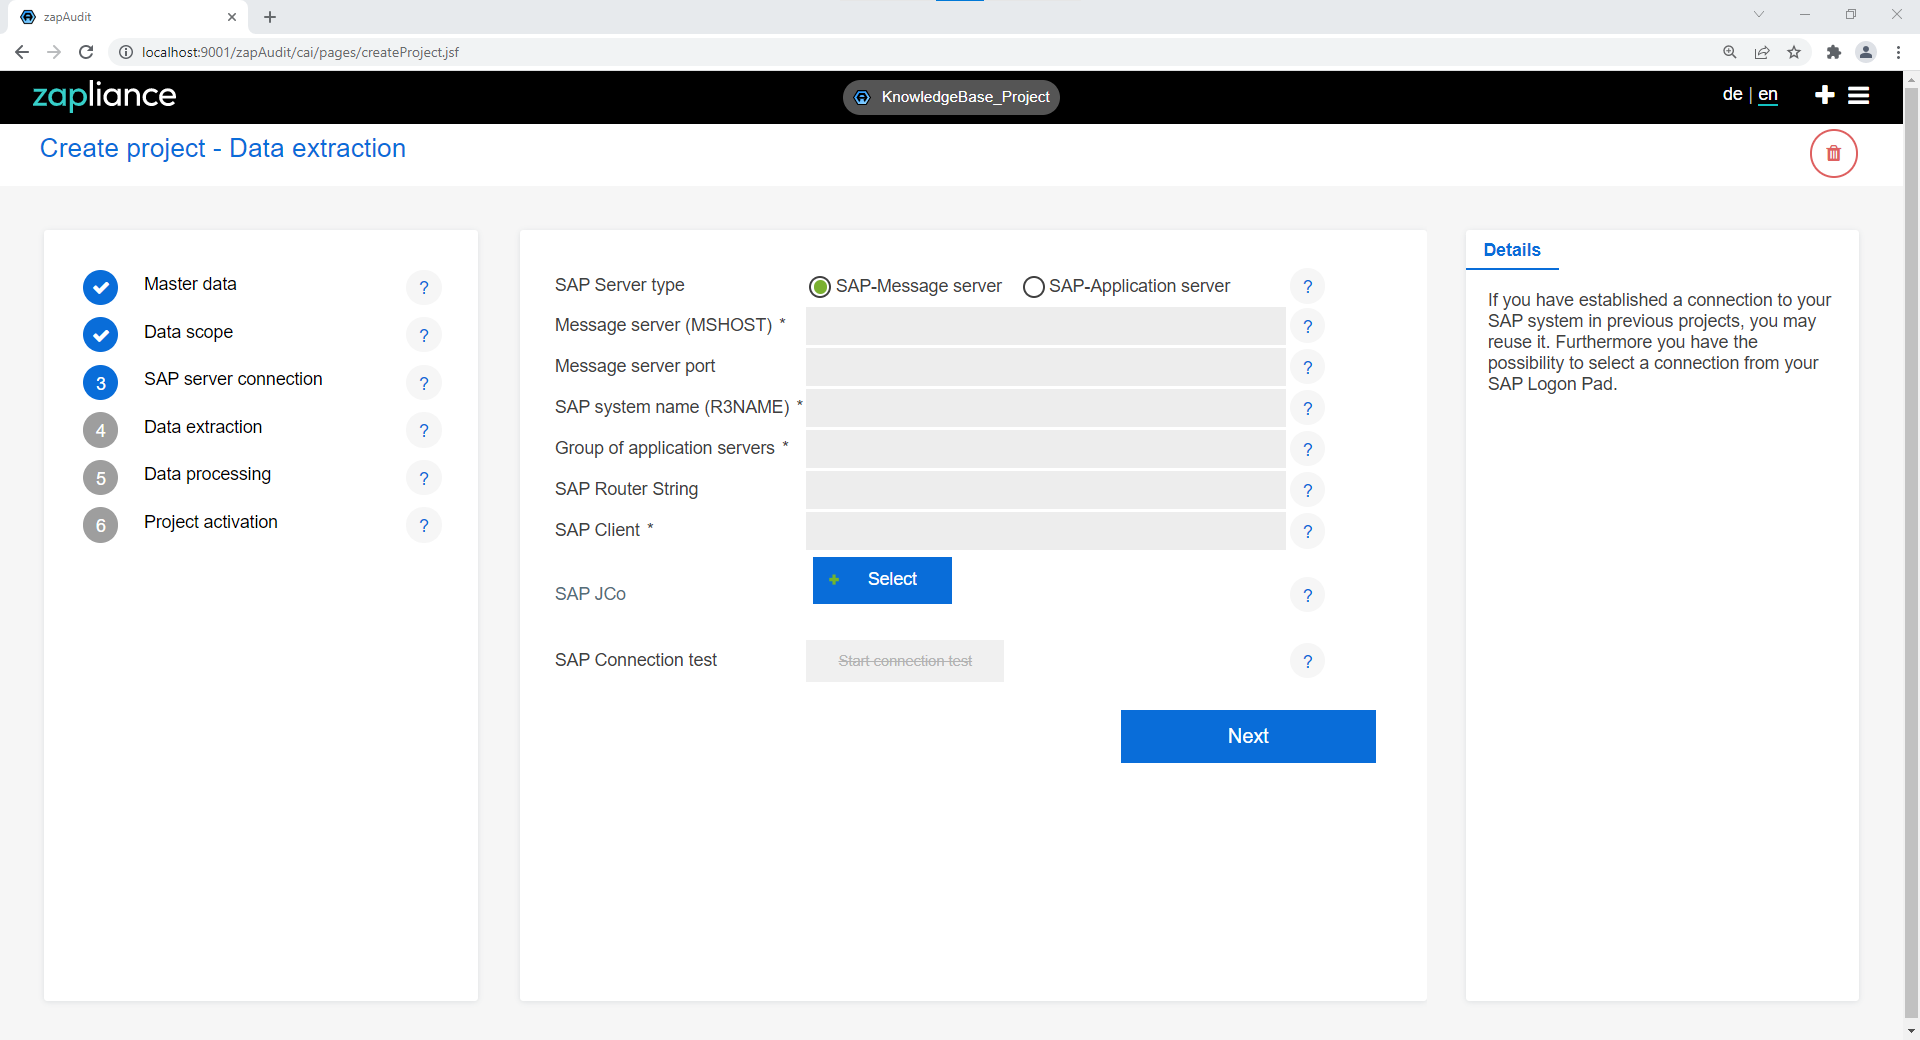This screenshot has height=1040, width=1920.
Task: Click the Data scope completed checkmark
Action: coord(100,335)
